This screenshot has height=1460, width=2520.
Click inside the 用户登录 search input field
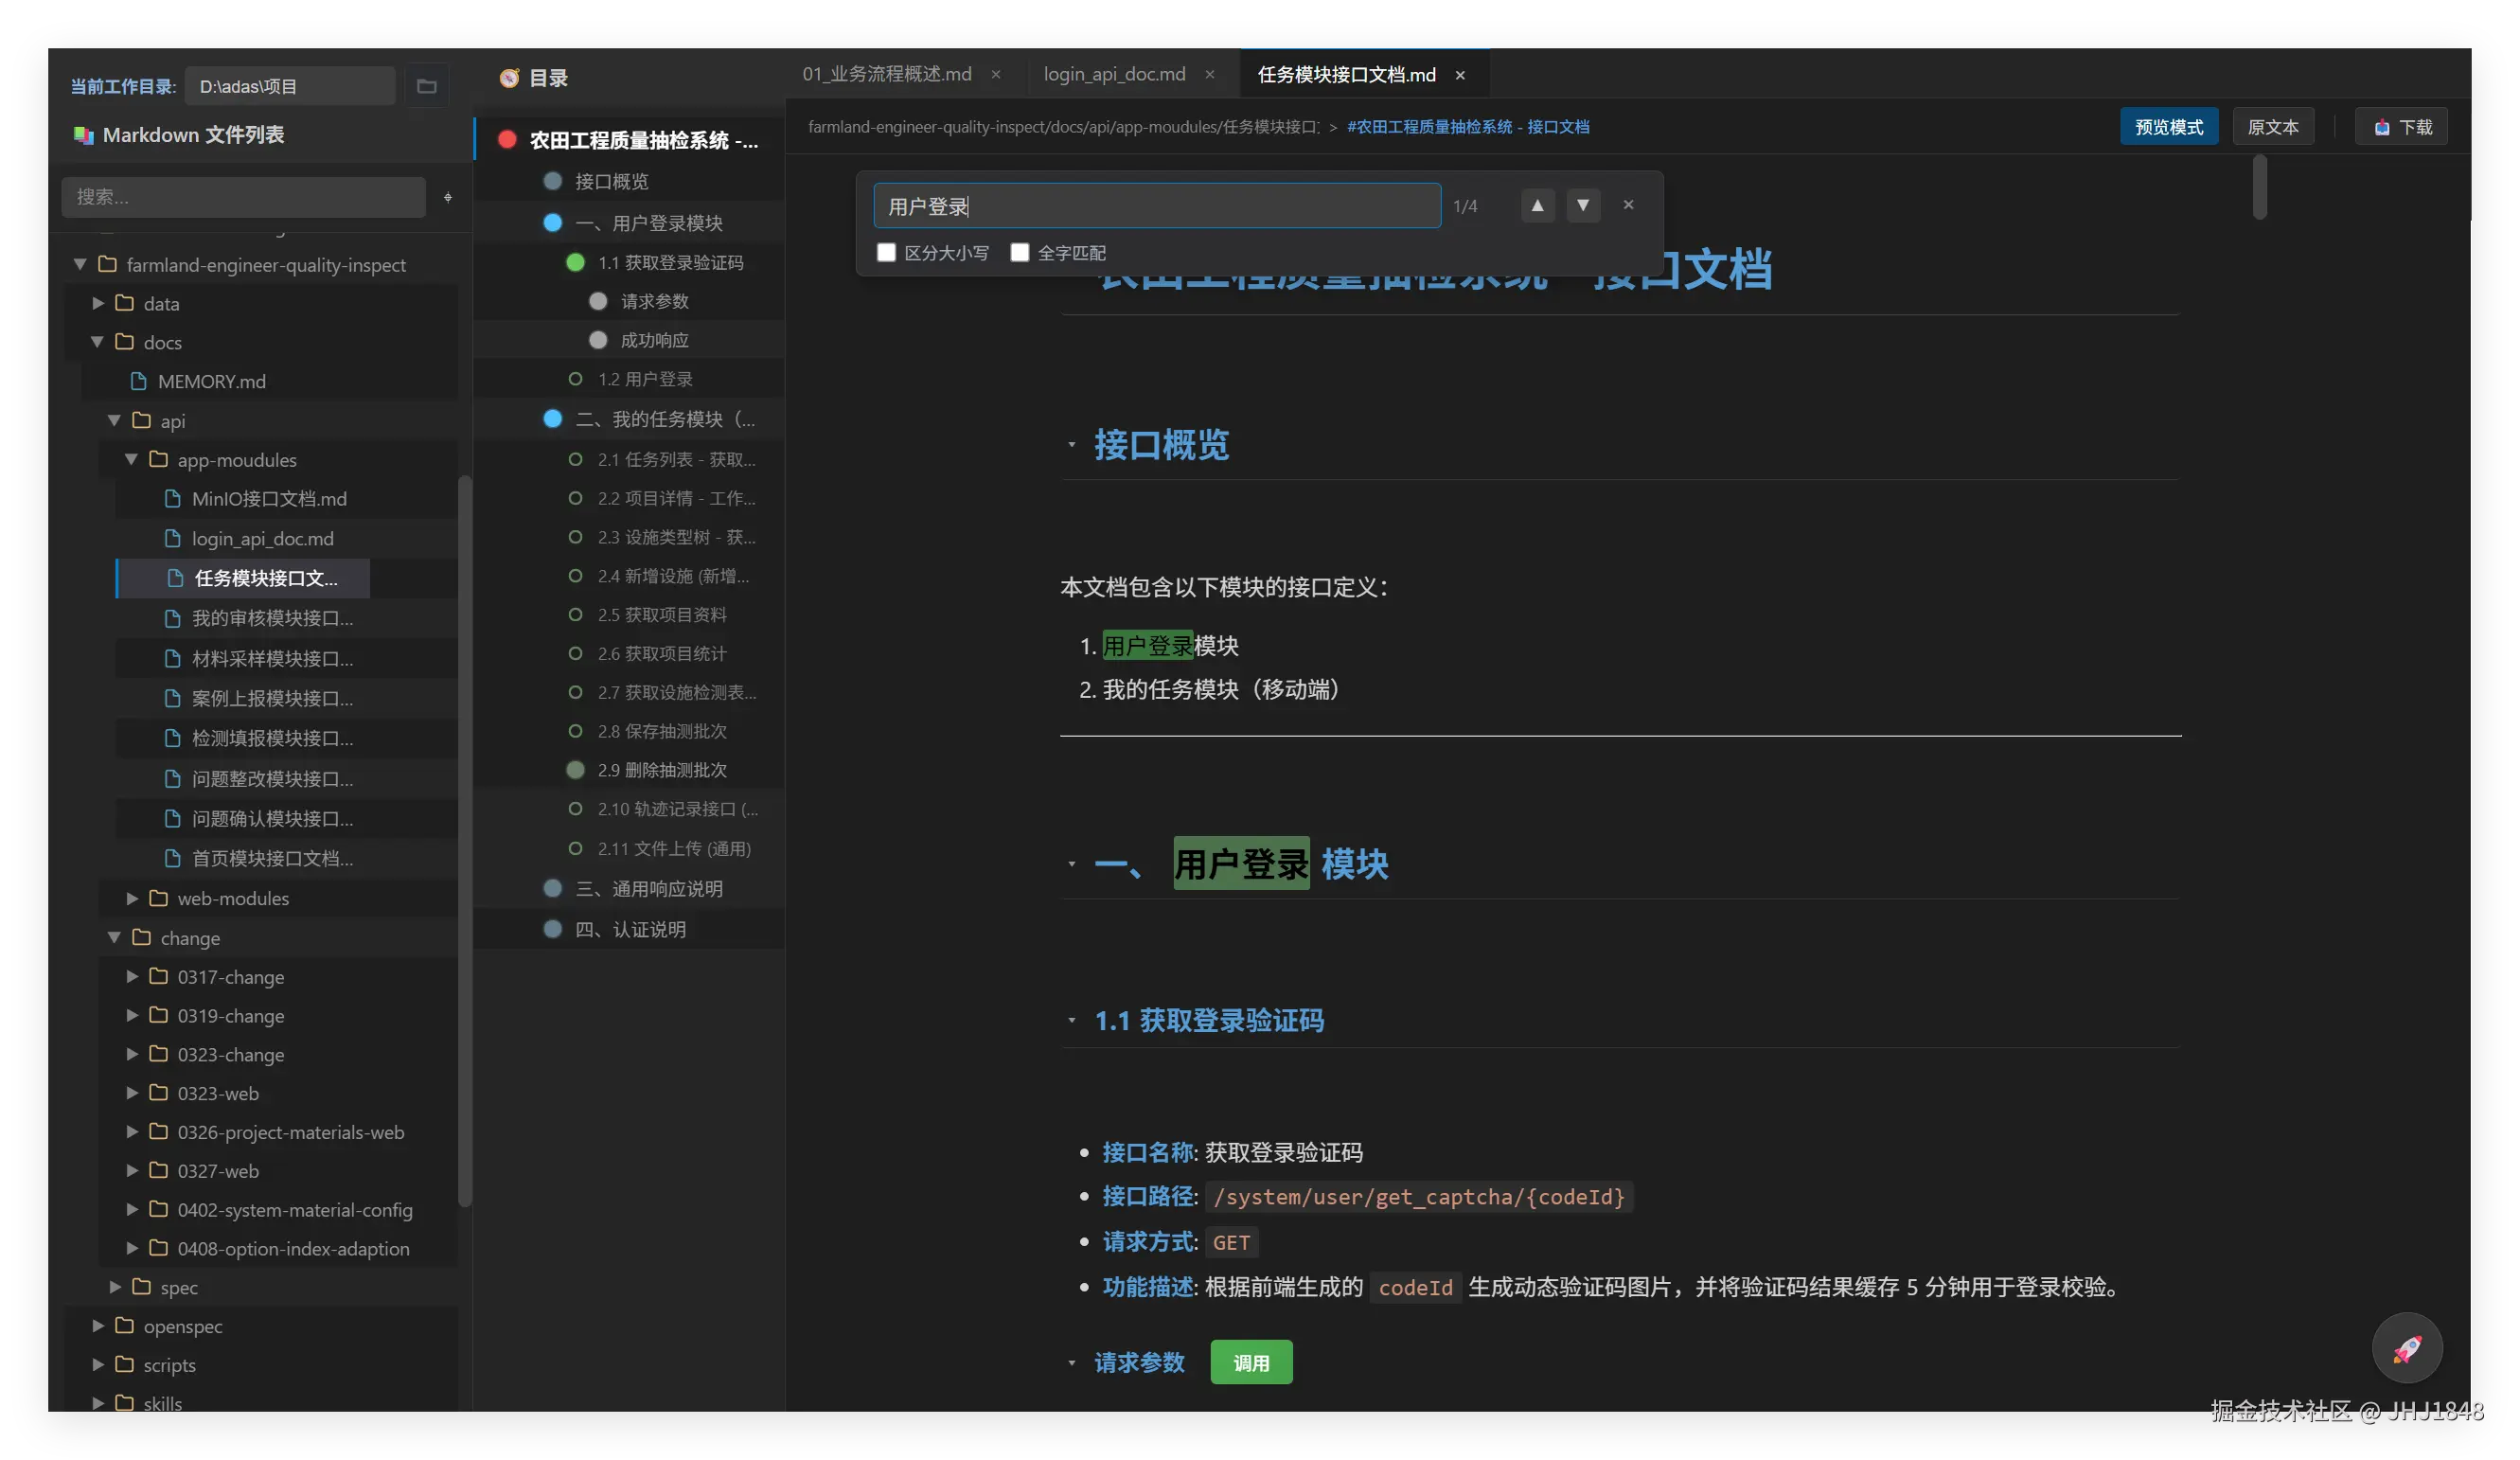coord(1155,205)
